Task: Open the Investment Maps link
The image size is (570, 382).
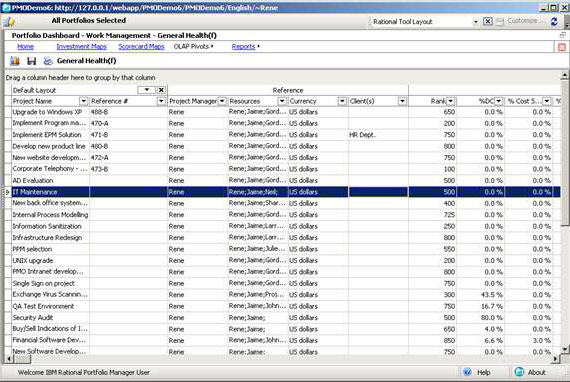Action: tap(81, 47)
